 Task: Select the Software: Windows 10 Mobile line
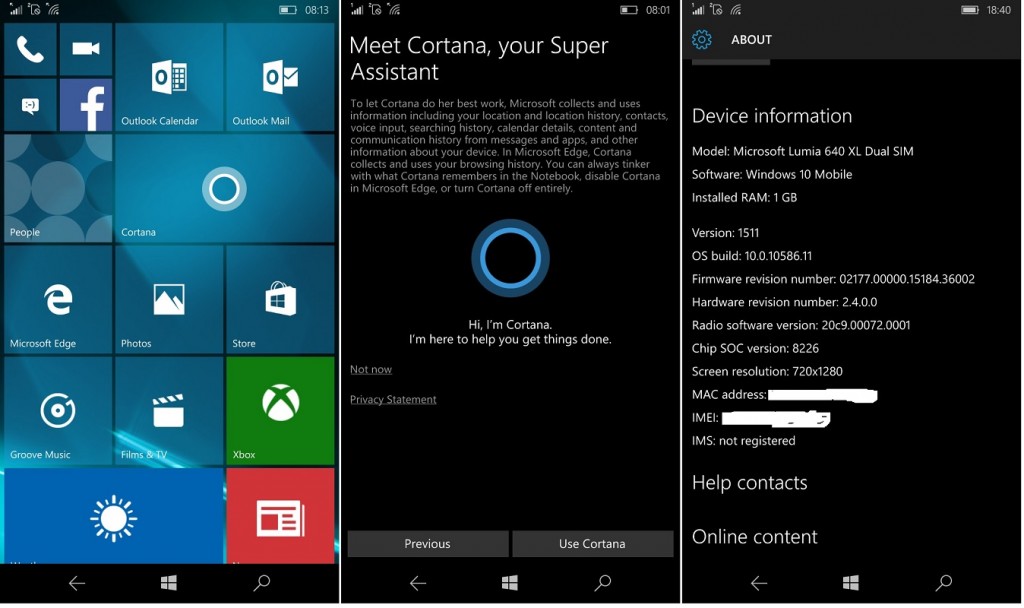(x=772, y=174)
